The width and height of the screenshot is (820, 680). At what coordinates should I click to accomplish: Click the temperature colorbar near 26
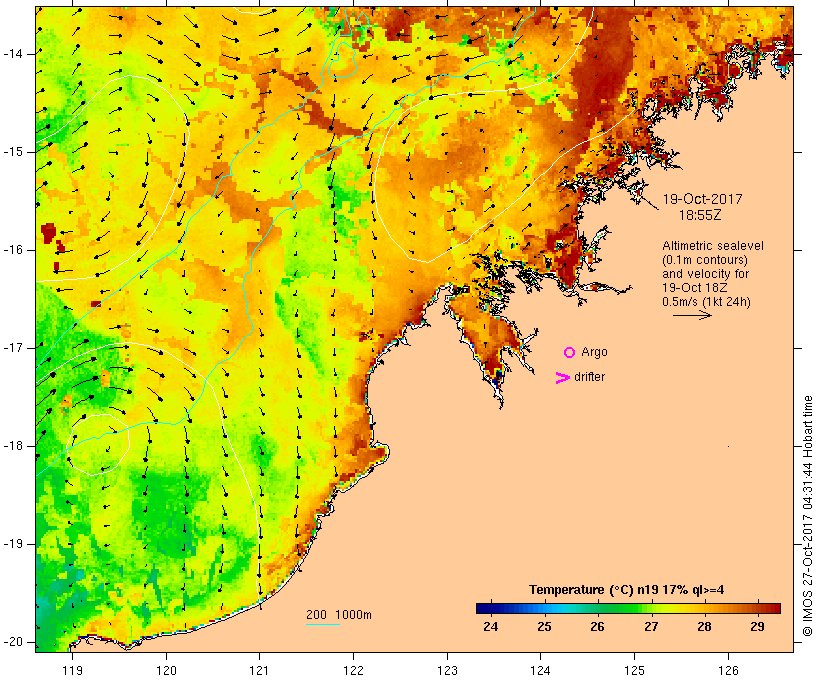(598, 608)
